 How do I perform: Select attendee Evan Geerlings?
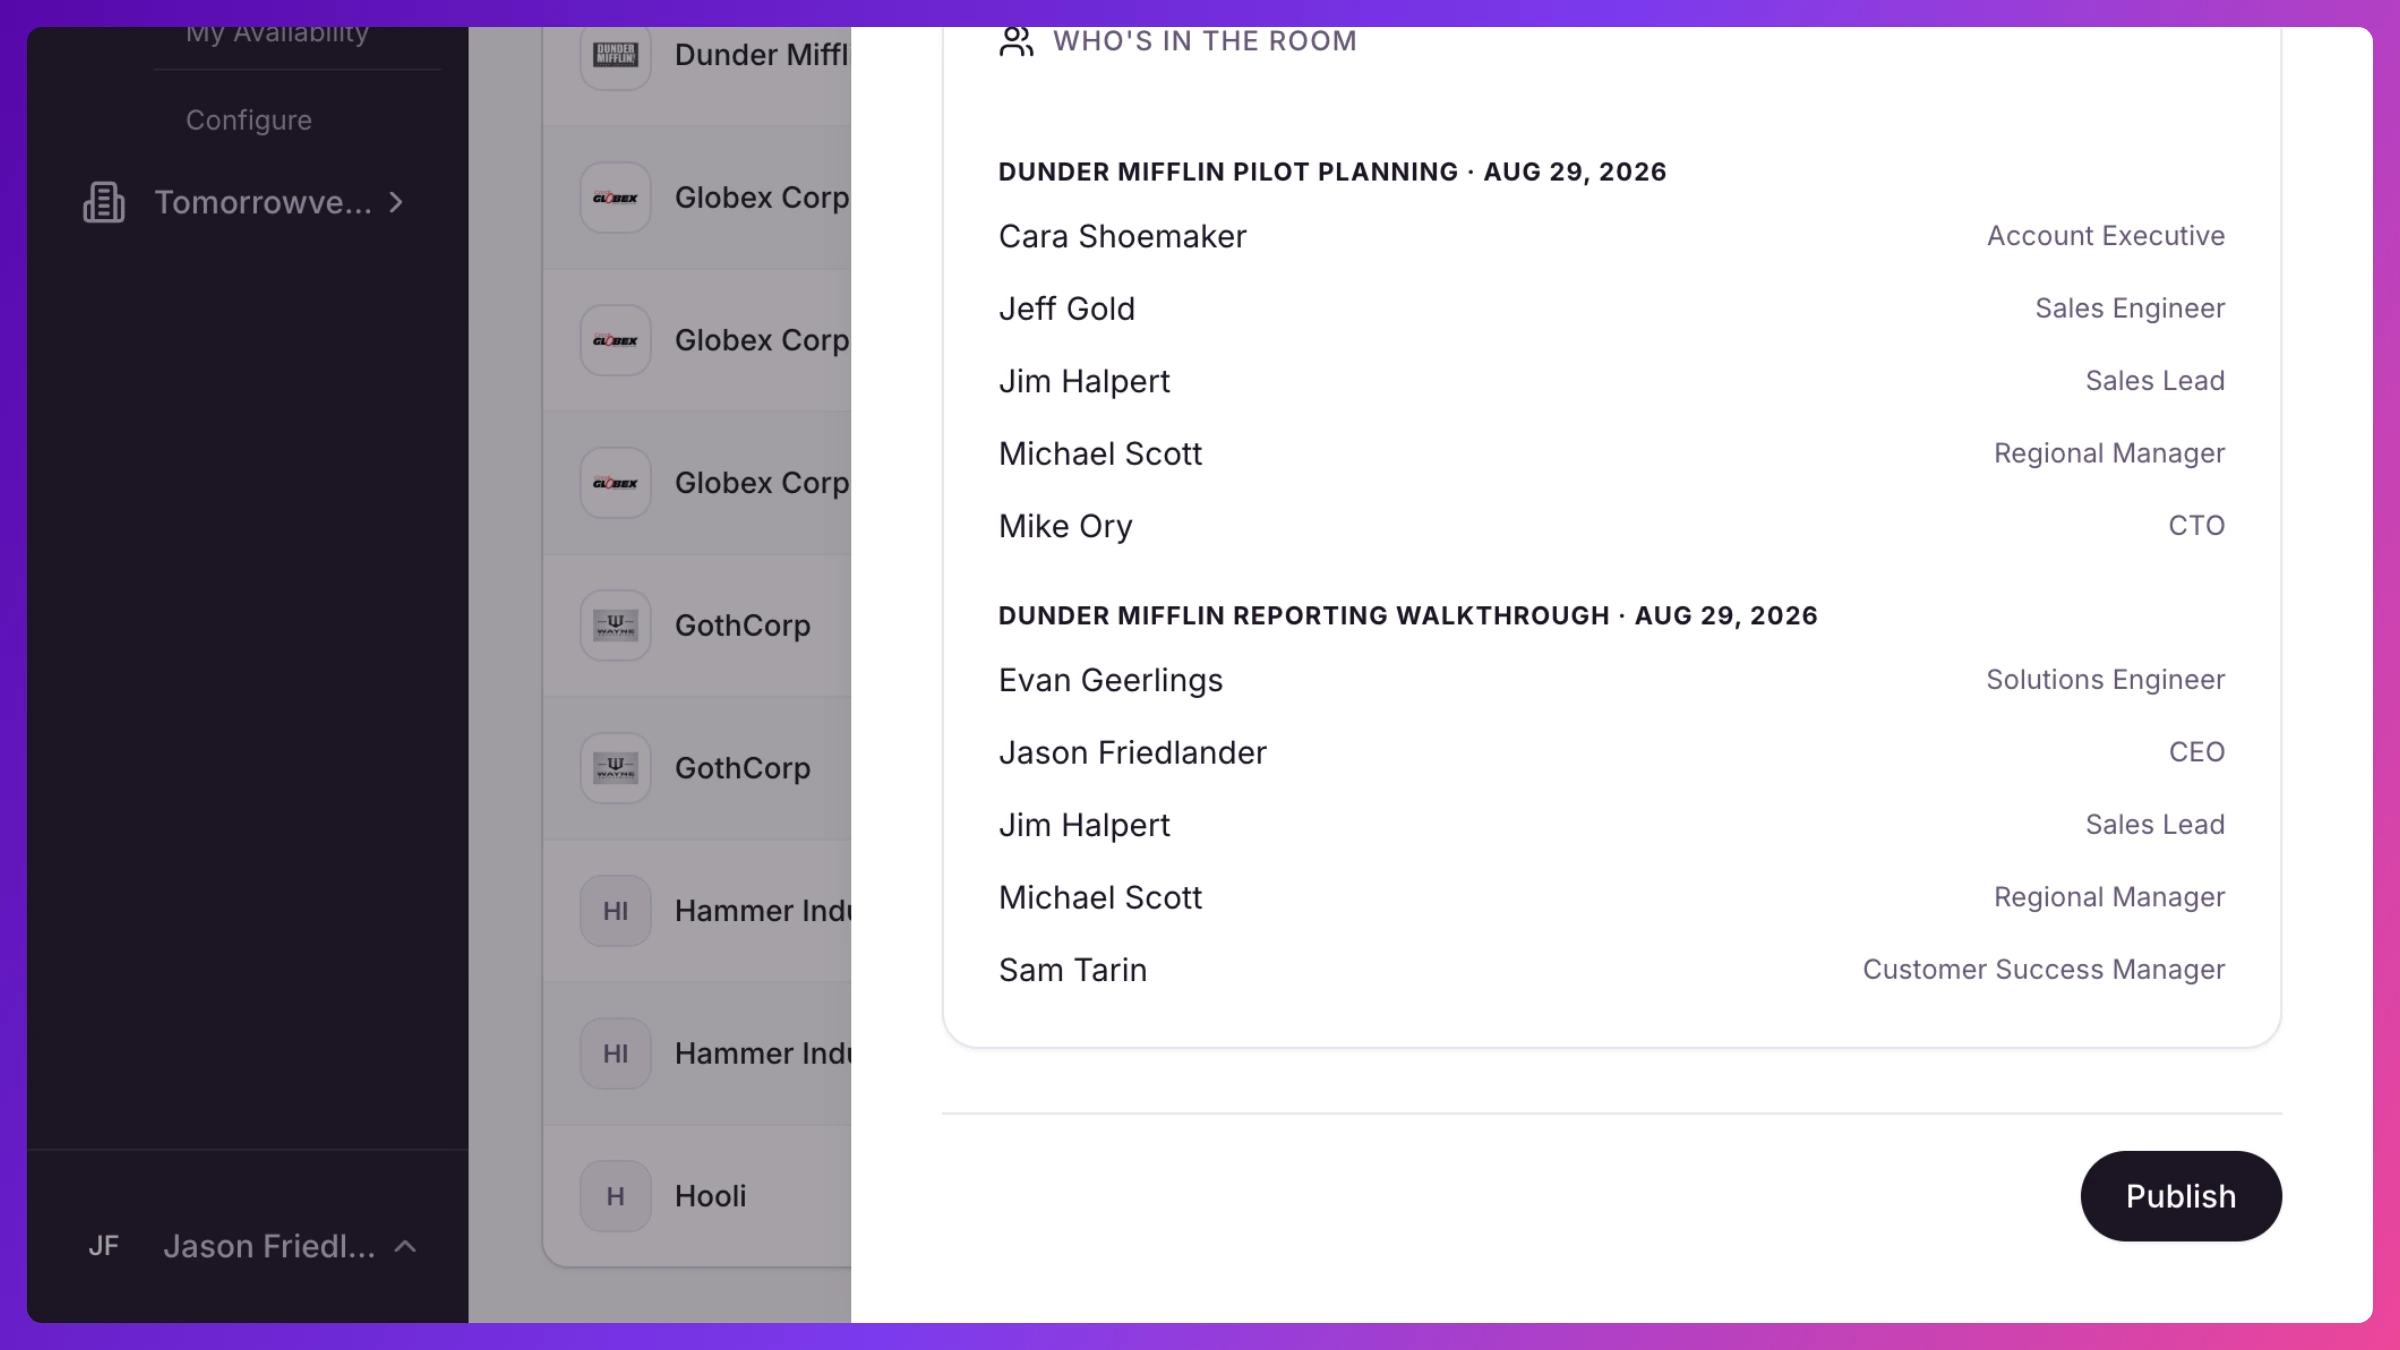[1110, 680]
